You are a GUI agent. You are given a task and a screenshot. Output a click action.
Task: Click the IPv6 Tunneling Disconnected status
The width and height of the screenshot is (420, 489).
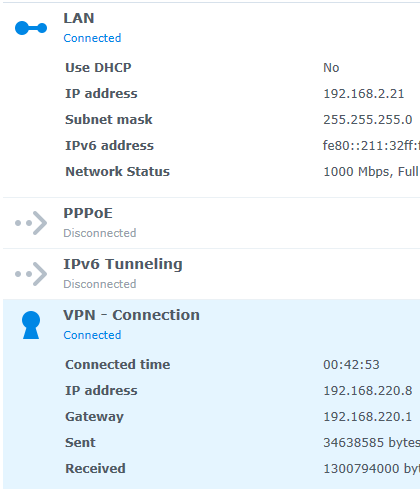click(x=100, y=284)
